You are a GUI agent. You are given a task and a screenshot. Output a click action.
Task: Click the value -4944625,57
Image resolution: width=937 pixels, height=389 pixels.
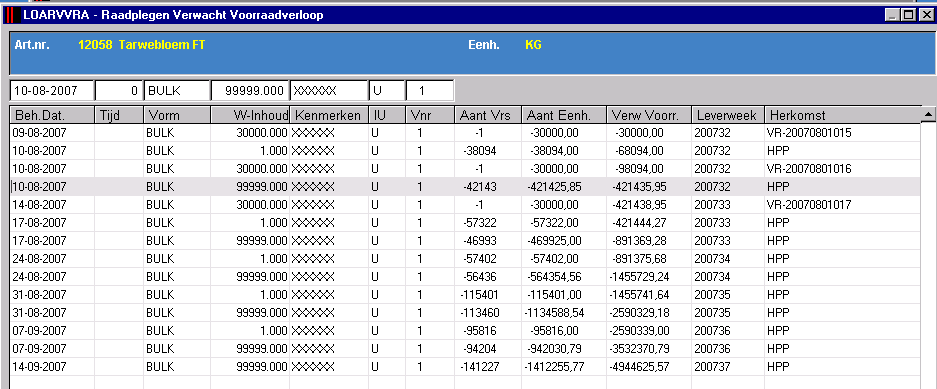click(639, 366)
